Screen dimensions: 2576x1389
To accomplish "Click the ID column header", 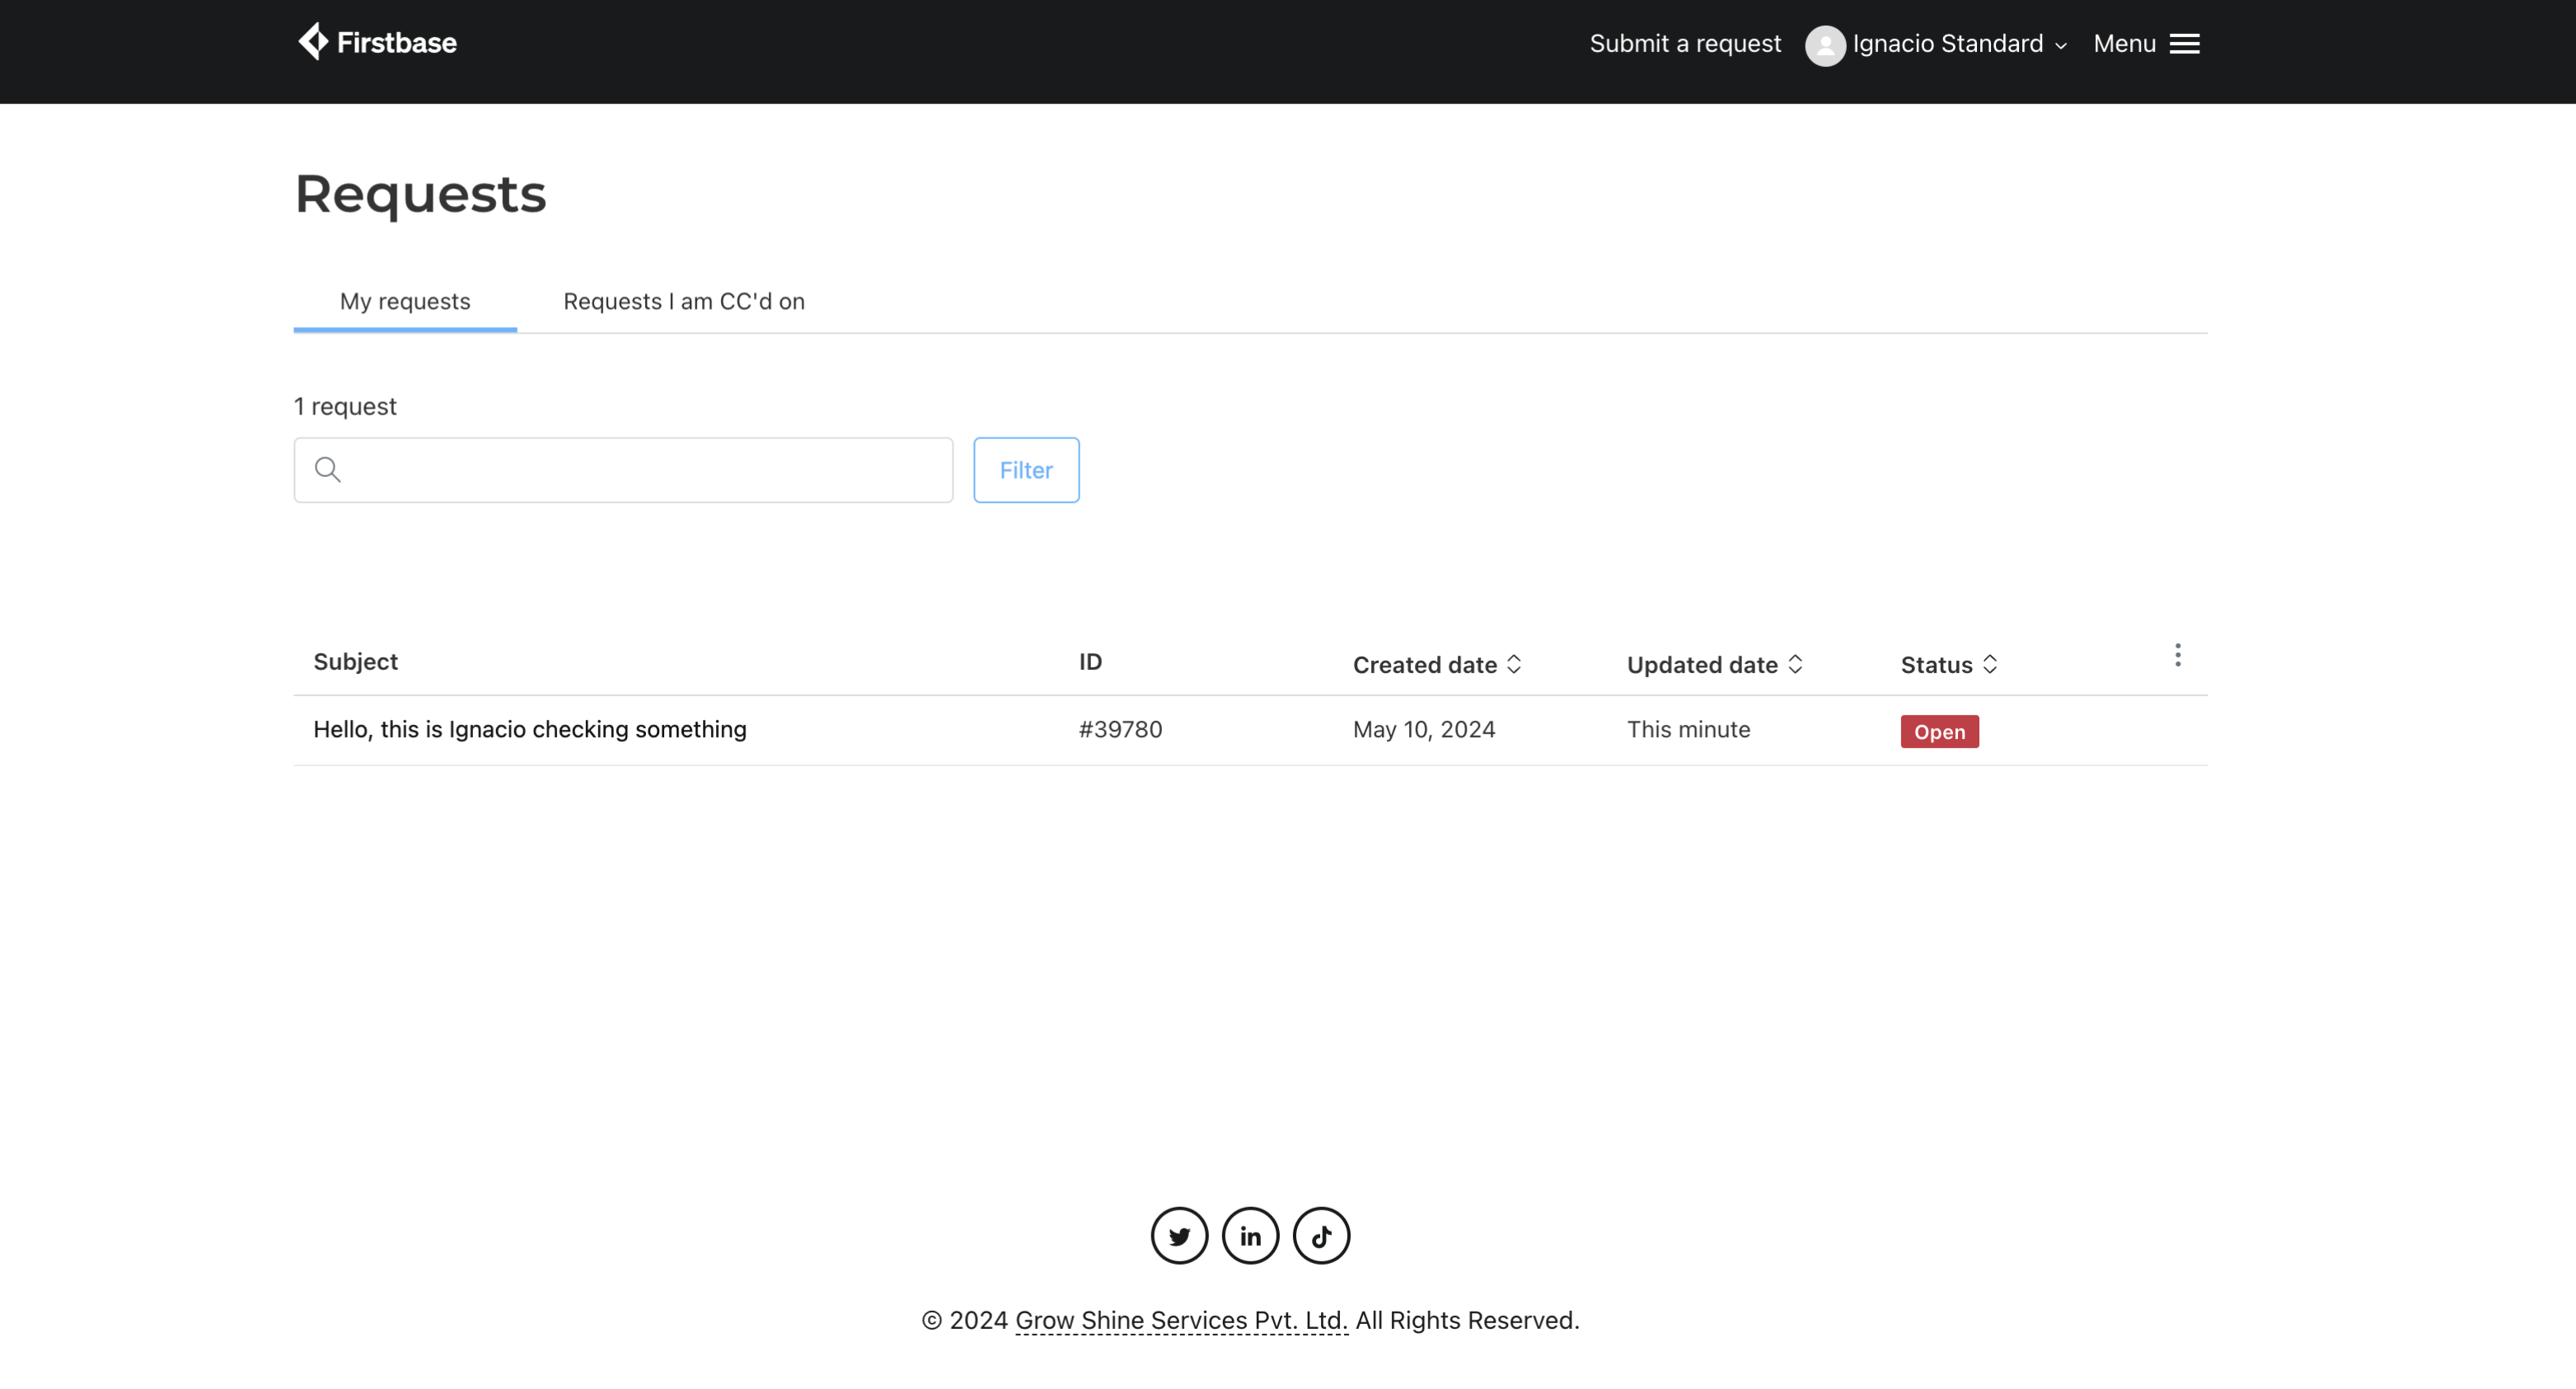I will [1090, 662].
